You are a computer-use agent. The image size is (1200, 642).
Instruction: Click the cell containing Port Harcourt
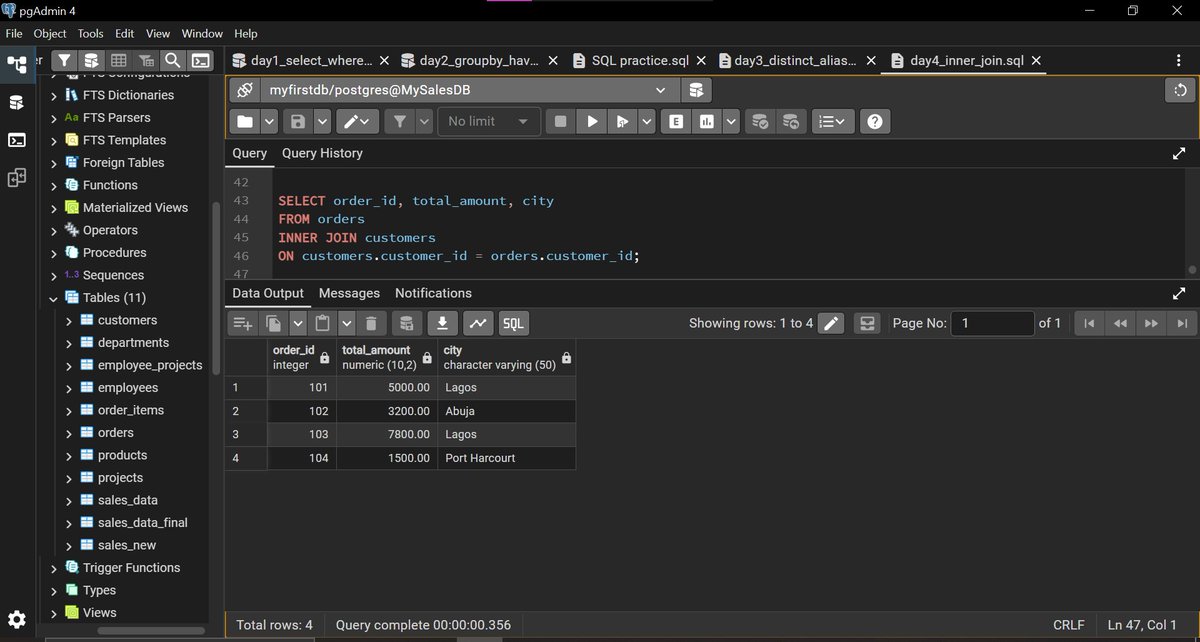click(506, 458)
